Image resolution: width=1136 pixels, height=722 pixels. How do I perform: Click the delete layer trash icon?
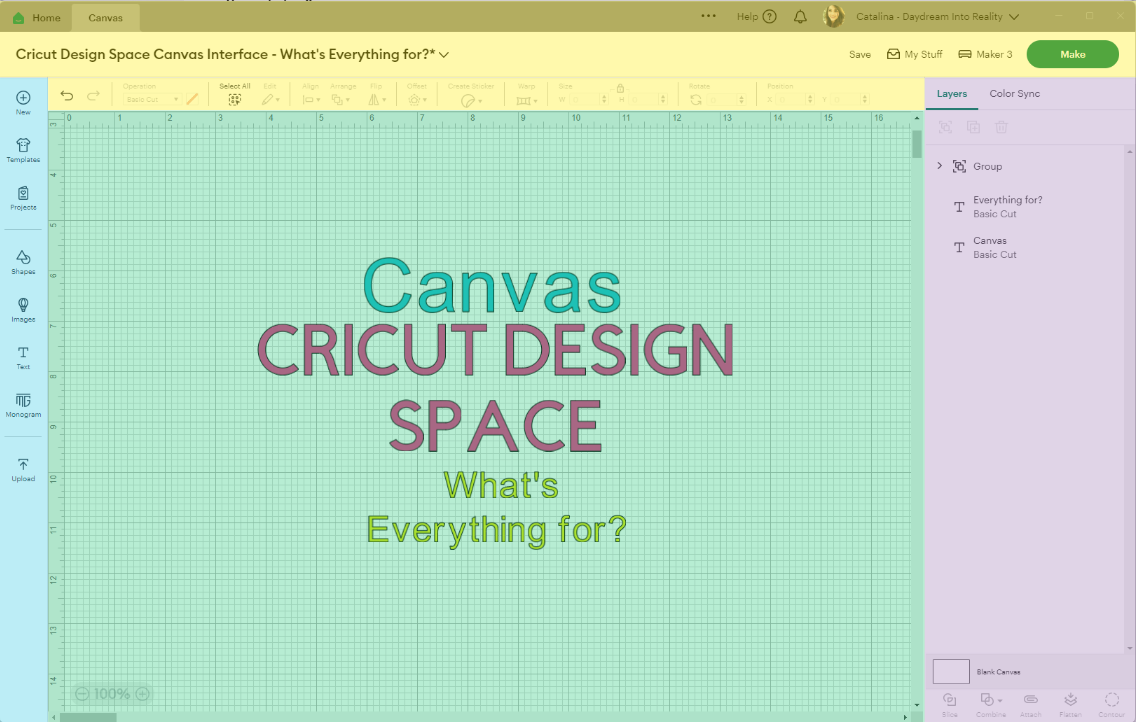(1001, 127)
